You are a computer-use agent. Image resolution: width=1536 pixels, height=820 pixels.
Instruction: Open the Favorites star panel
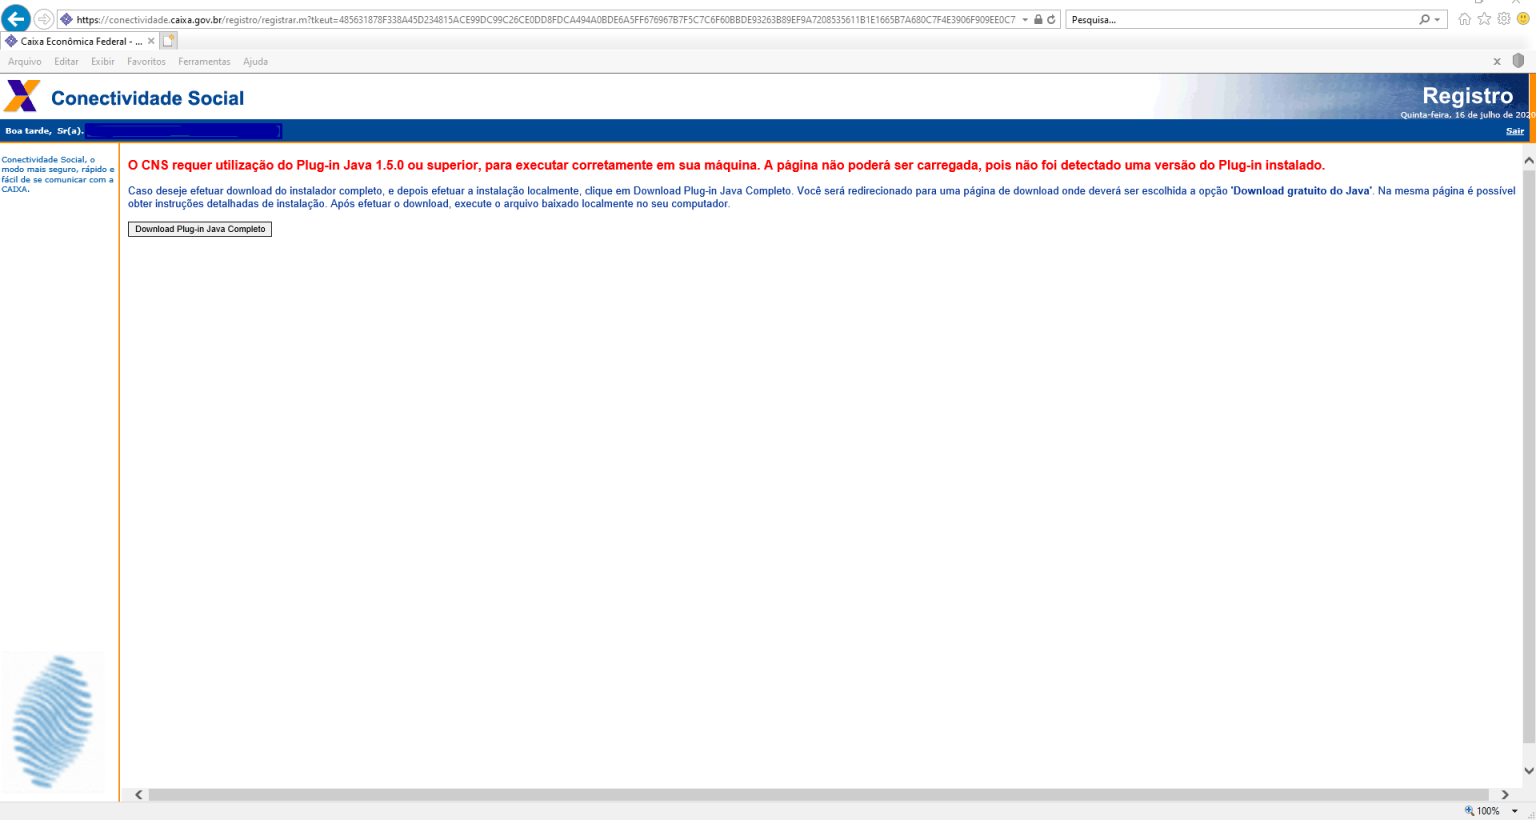(x=1484, y=18)
